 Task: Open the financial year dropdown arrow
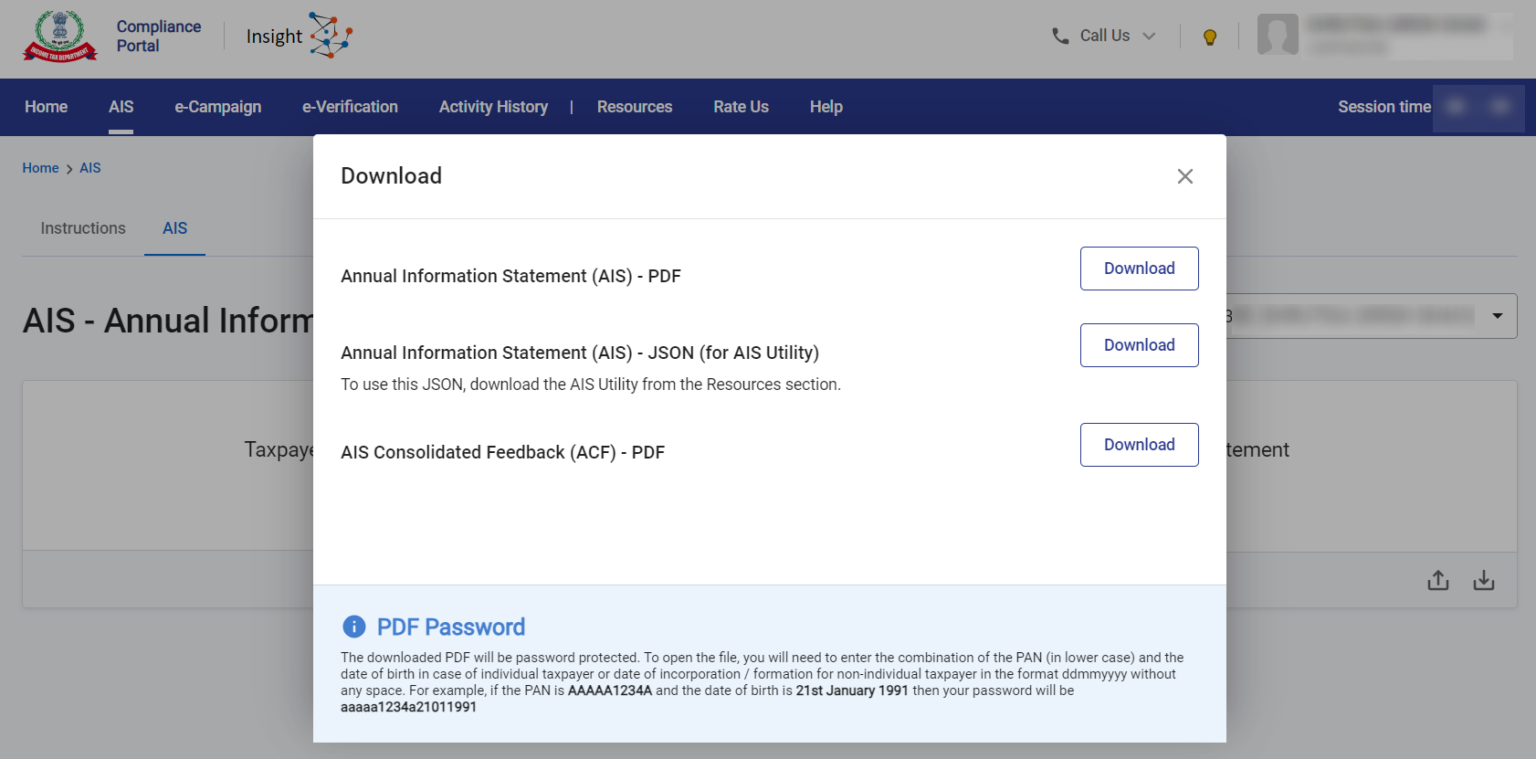point(1497,316)
